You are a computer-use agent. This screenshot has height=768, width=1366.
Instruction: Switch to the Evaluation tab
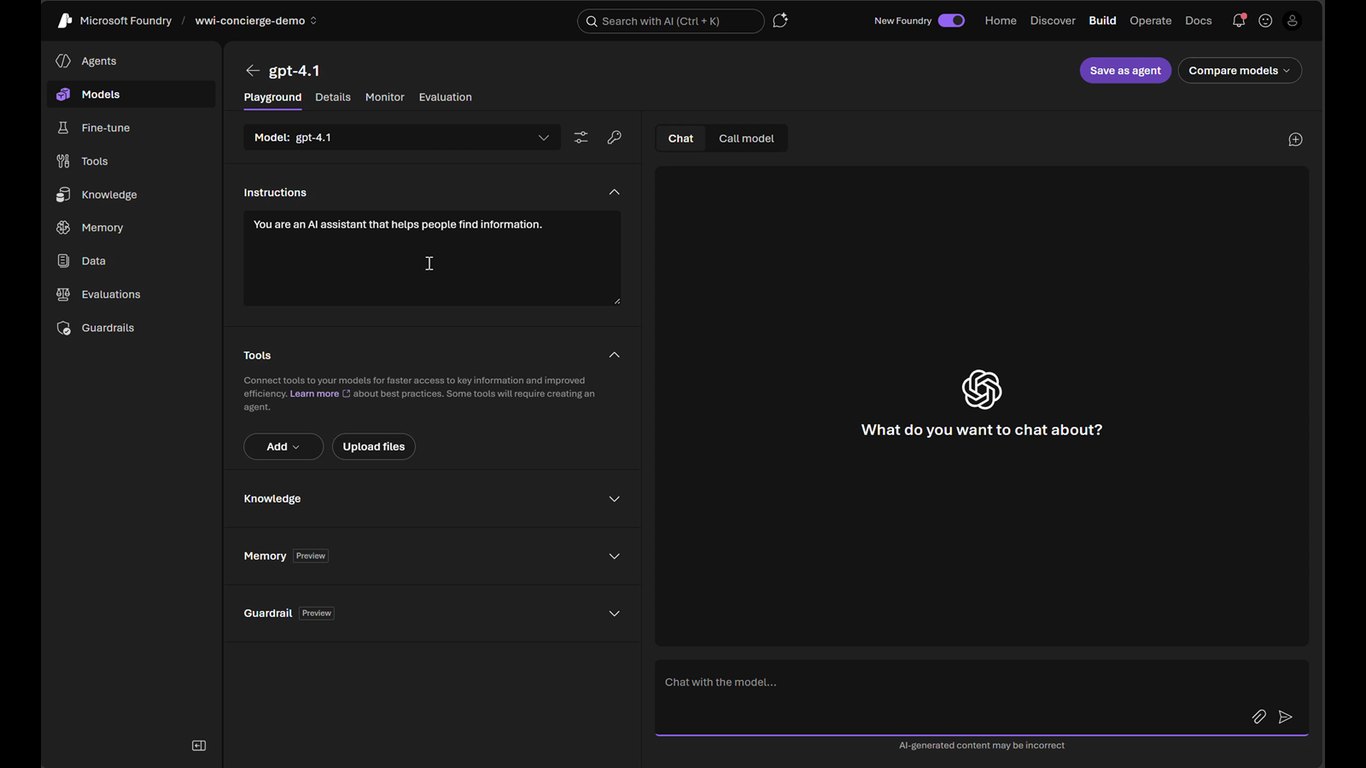[x=445, y=97]
